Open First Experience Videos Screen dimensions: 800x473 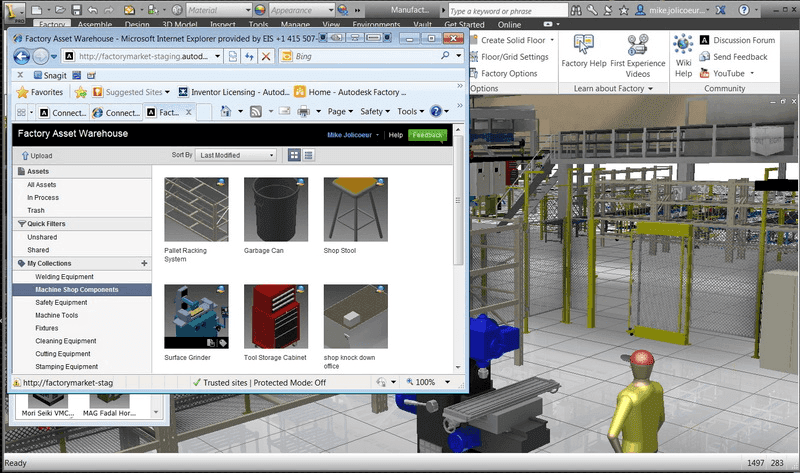click(638, 56)
